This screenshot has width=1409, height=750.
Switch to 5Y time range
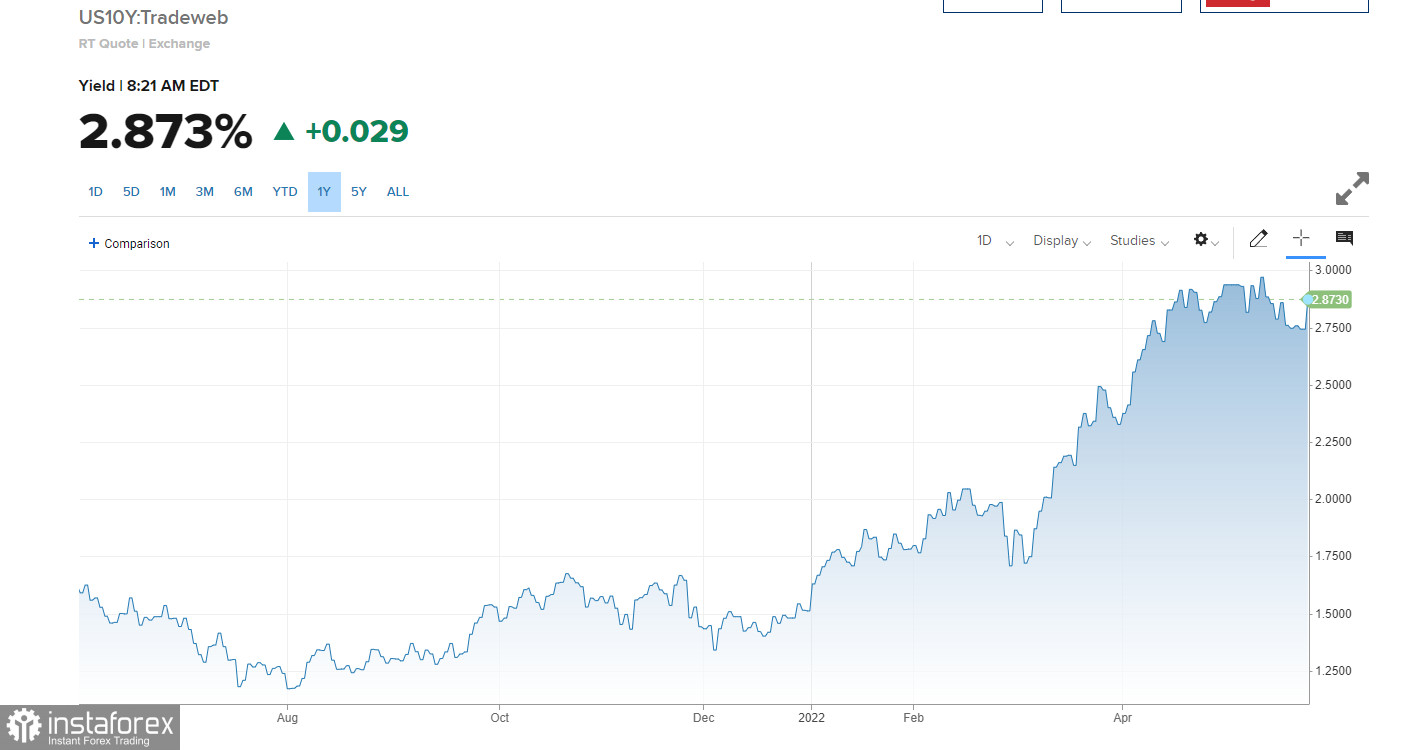click(359, 192)
